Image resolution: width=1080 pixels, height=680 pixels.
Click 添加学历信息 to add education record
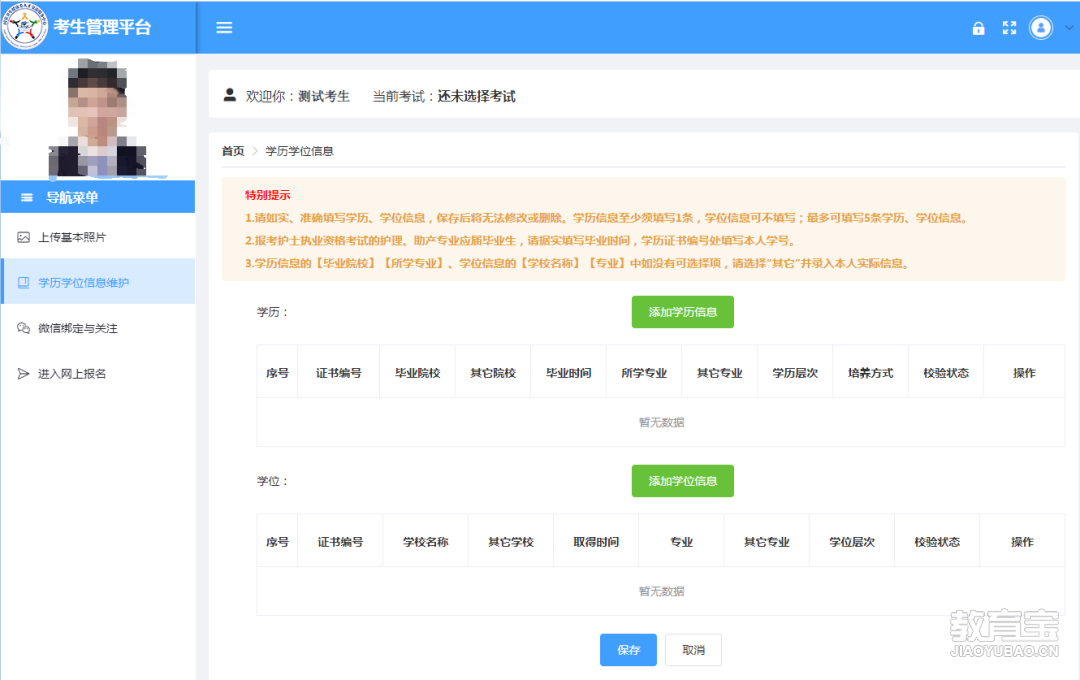[x=682, y=311]
